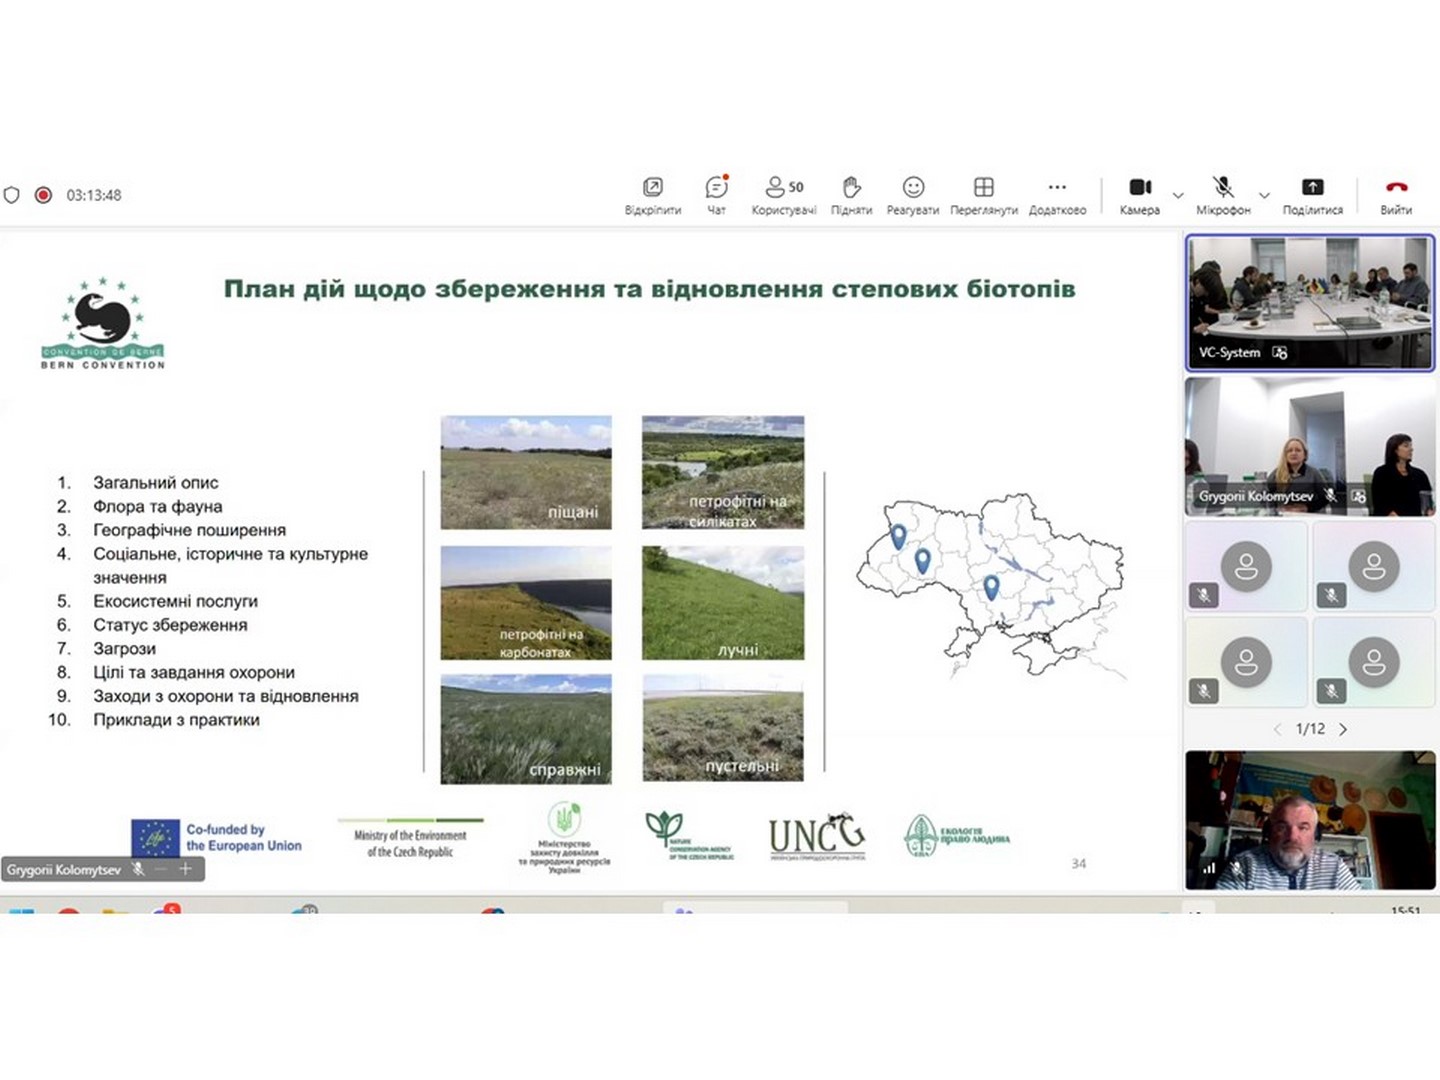Open the Переглянути view layout menu
The height and width of the screenshot is (1080, 1440).
[x=983, y=194]
